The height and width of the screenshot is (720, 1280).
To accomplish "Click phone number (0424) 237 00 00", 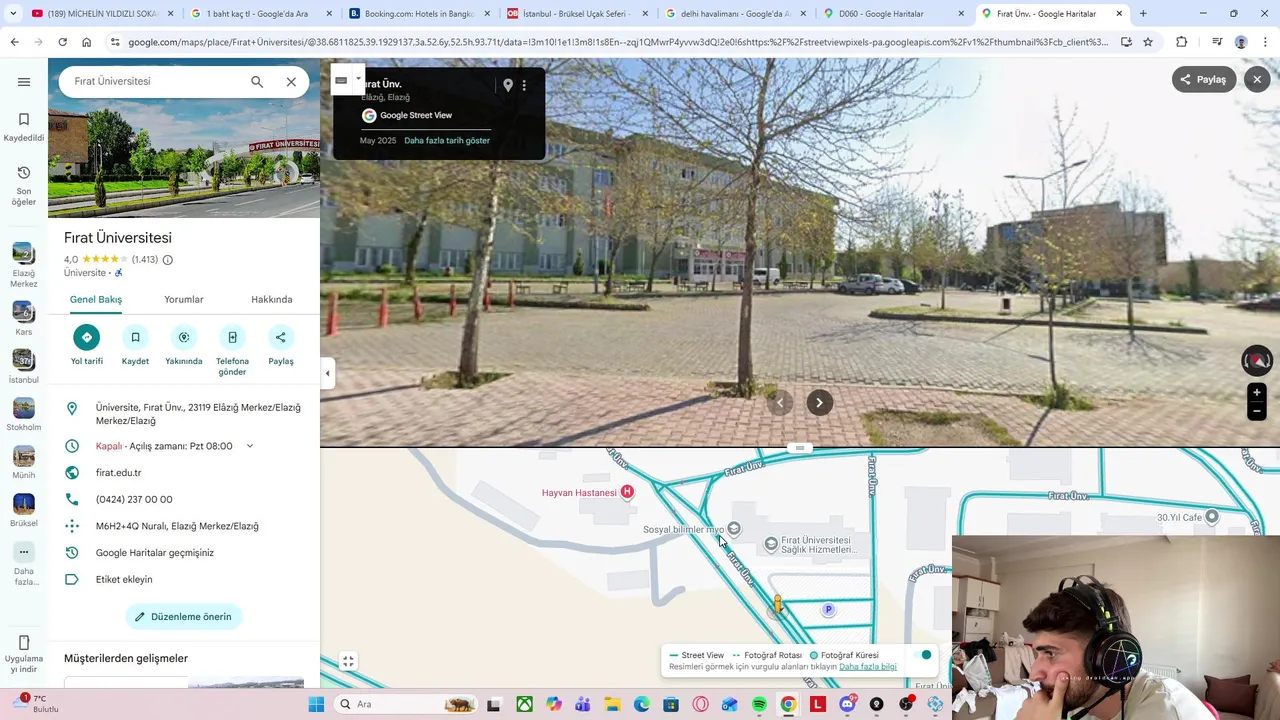I will coord(134,499).
